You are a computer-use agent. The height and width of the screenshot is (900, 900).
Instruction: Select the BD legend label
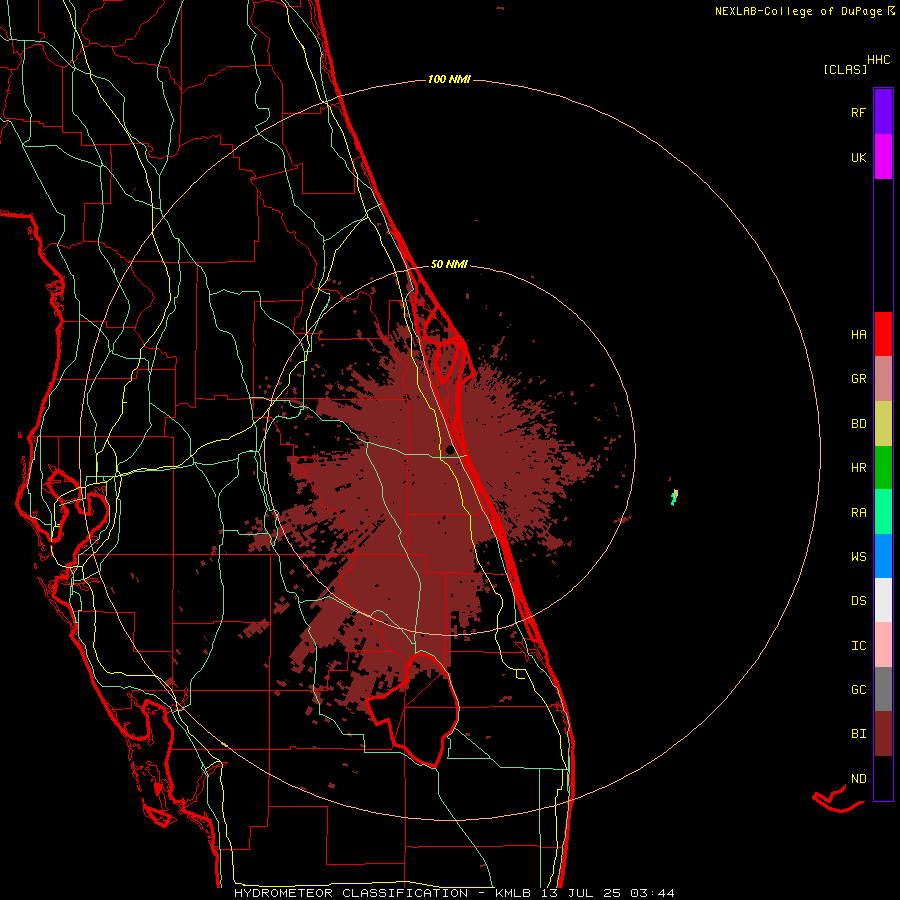[x=858, y=424]
